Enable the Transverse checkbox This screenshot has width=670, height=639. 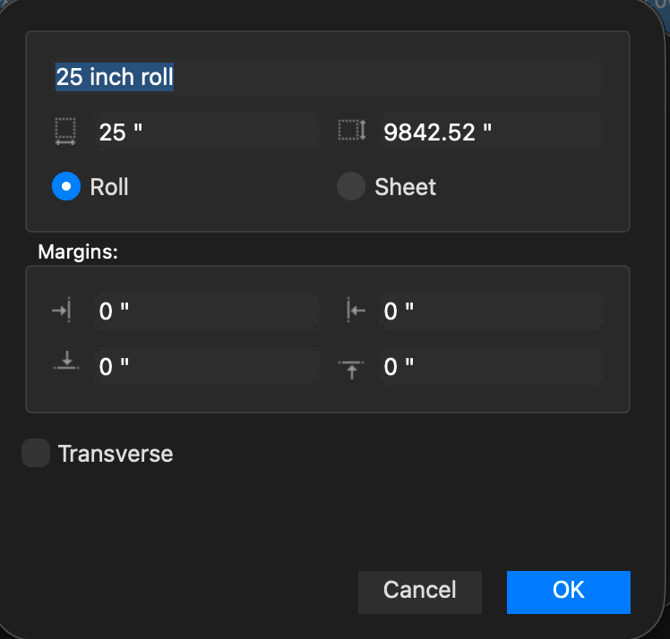(36, 454)
